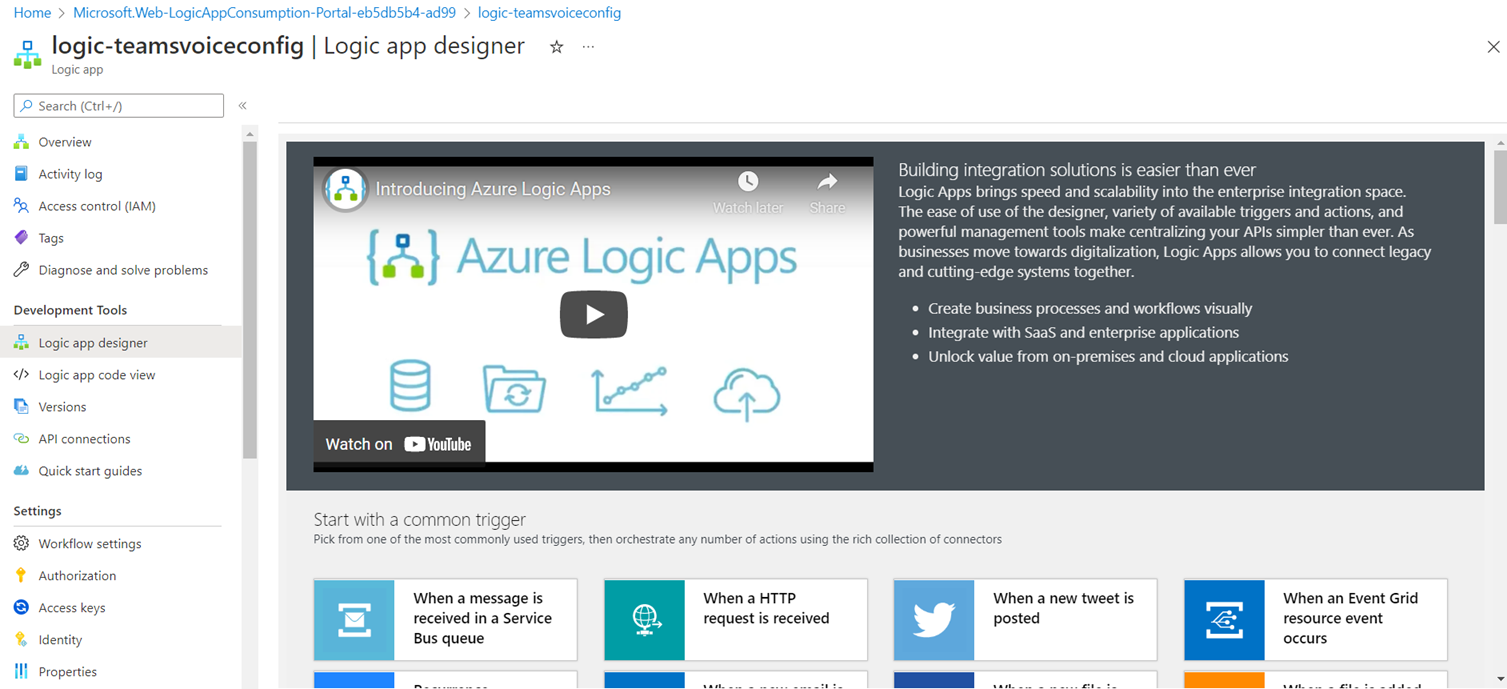Open Workflow settings gear item
Image resolution: width=1507 pixels, height=689 pixels.
[90, 544]
